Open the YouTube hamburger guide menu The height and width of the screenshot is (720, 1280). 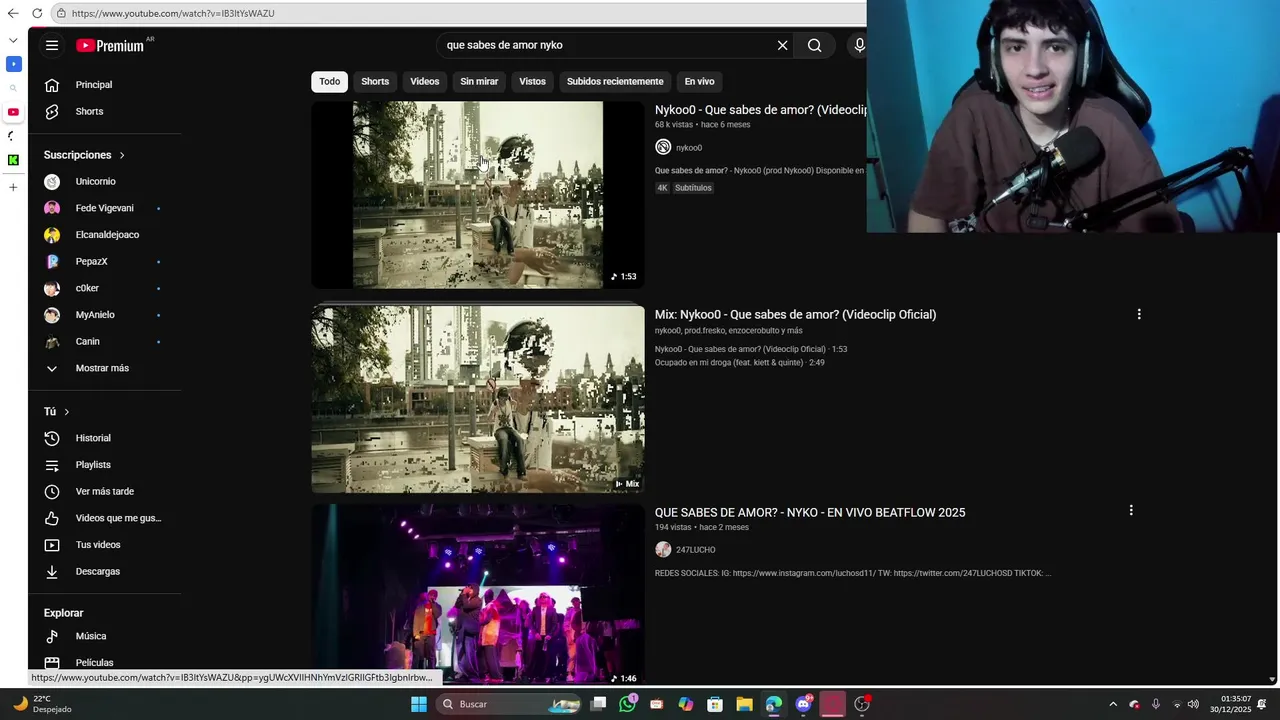point(52,45)
